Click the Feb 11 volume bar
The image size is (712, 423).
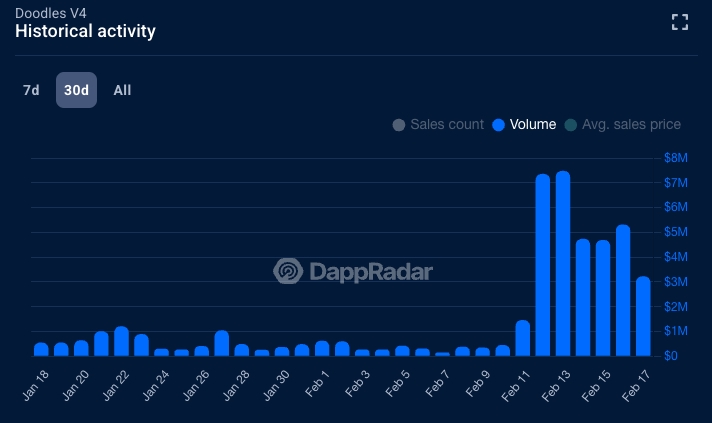click(523, 338)
